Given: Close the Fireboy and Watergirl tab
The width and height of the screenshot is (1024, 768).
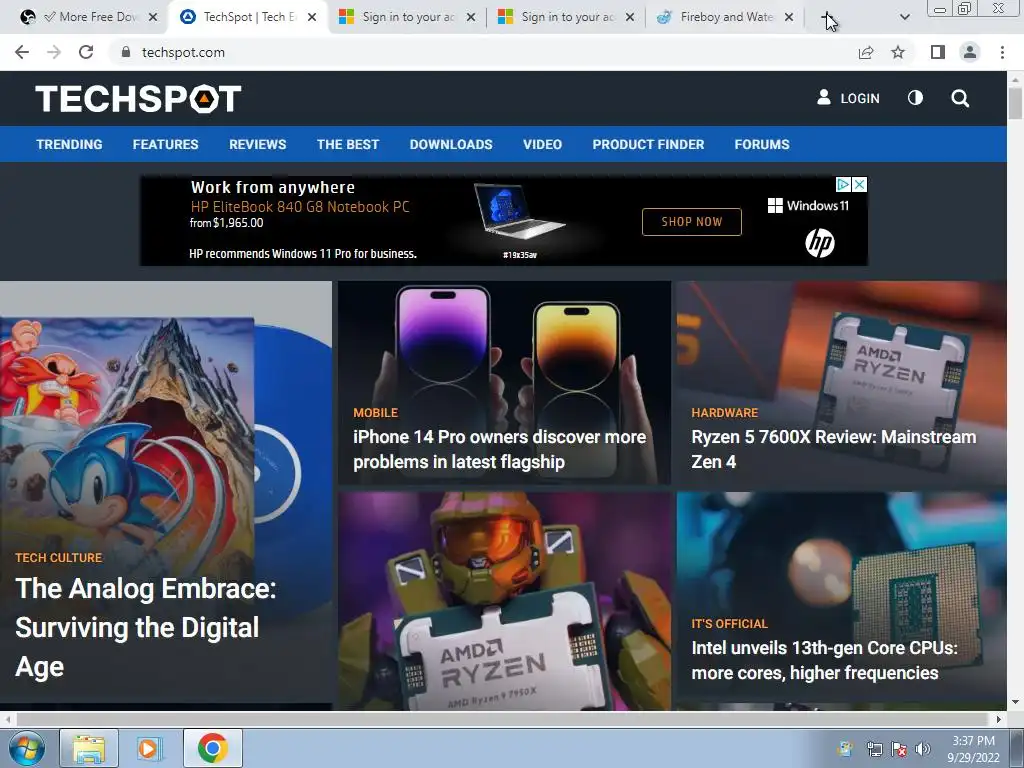Looking at the screenshot, I should tap(789, 17).
